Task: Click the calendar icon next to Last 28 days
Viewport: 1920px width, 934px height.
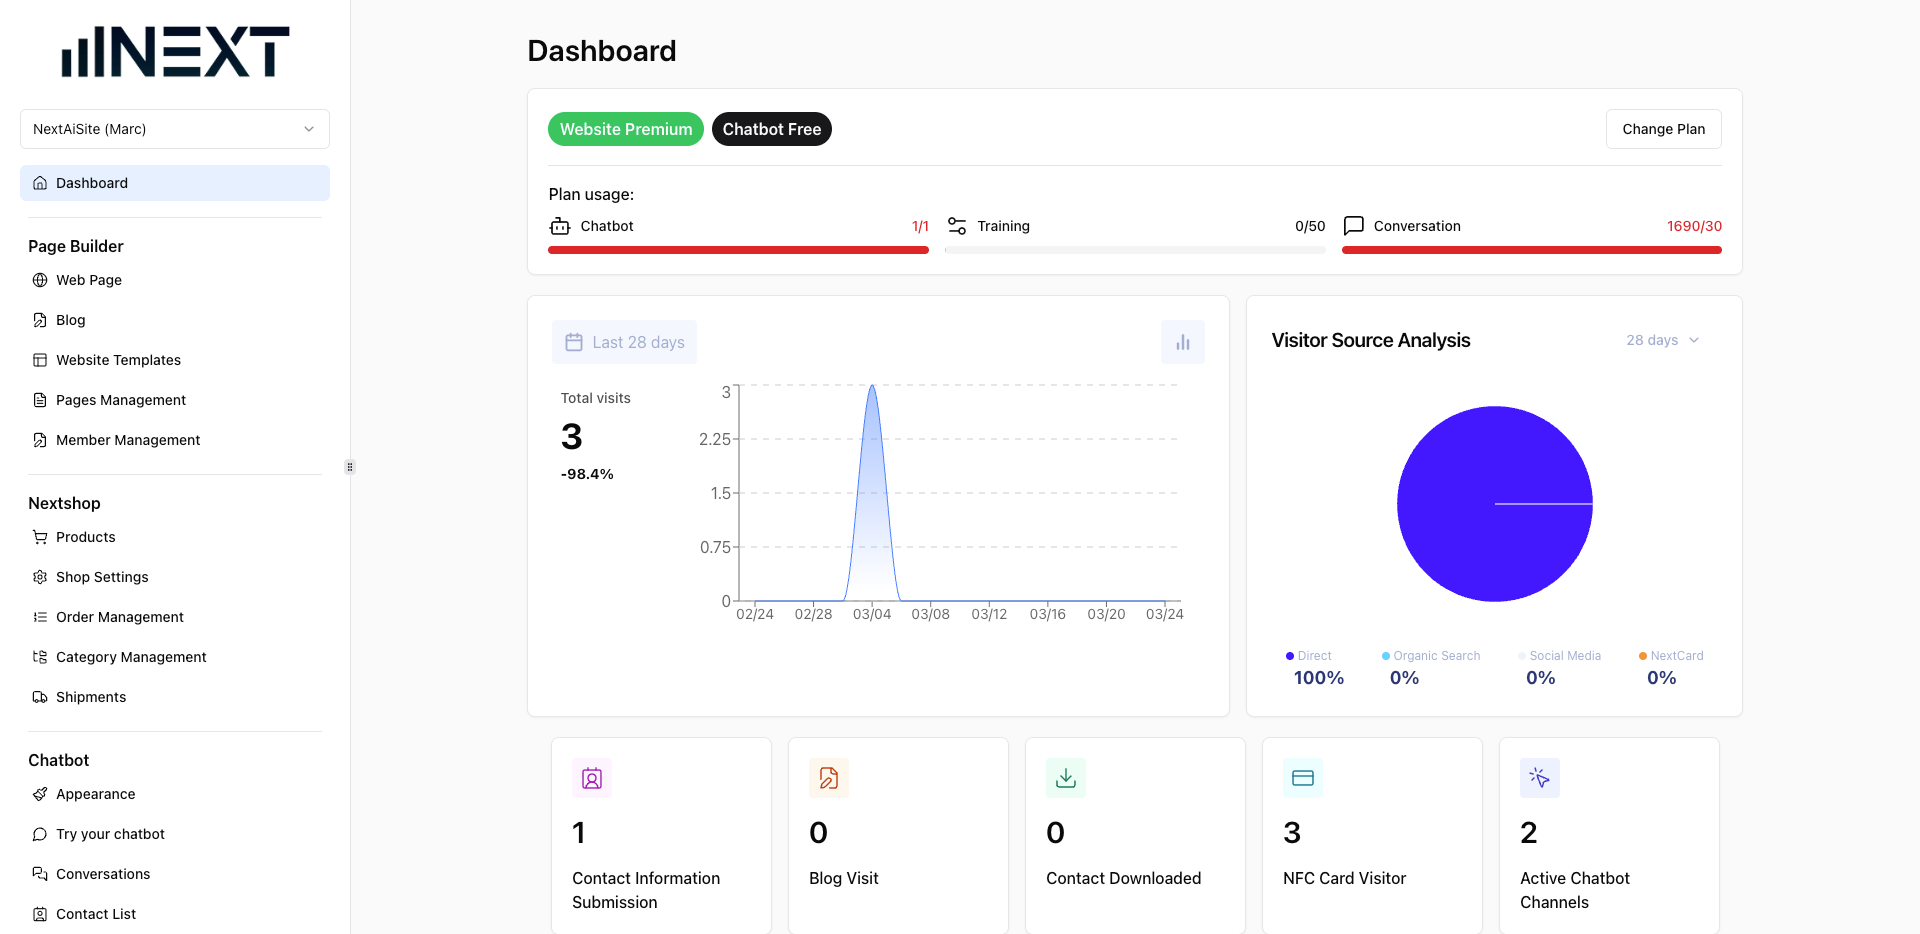Action: (573, 341)
